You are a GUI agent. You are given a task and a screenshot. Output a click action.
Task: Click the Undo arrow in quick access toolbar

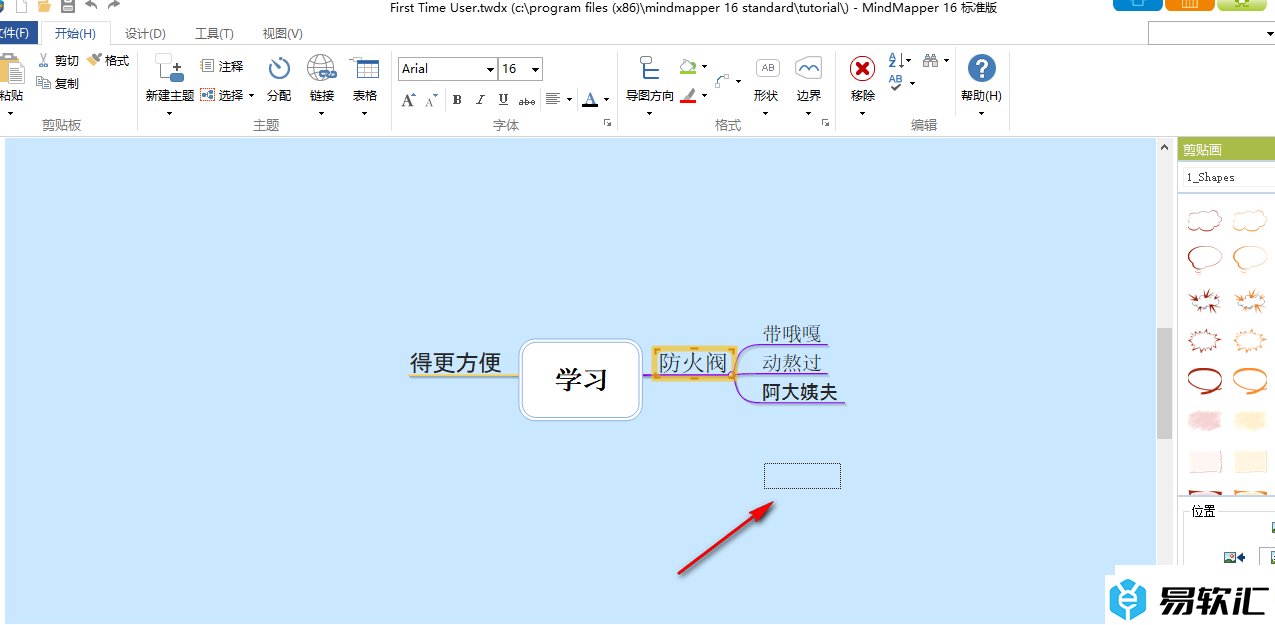pos(91,6)
